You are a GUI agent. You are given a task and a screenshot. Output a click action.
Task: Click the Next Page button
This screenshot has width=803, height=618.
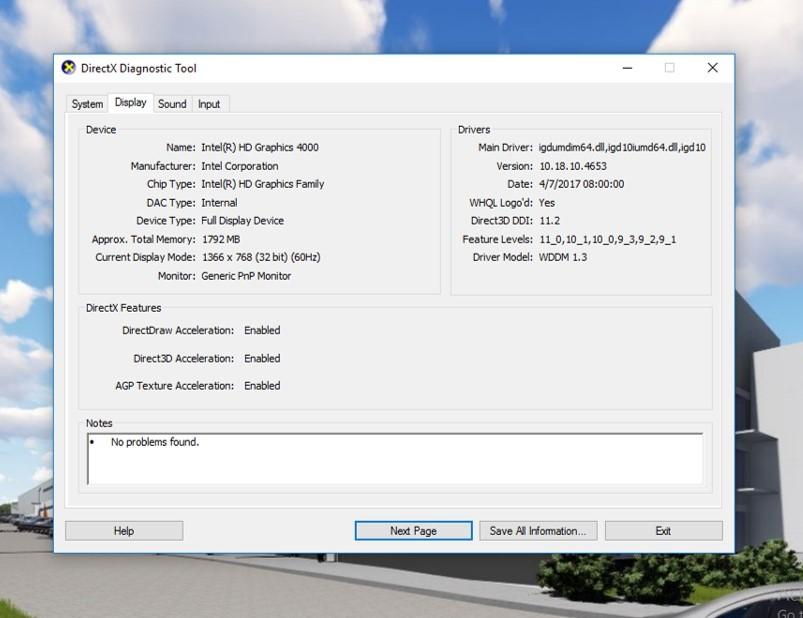tap(413, 531)
